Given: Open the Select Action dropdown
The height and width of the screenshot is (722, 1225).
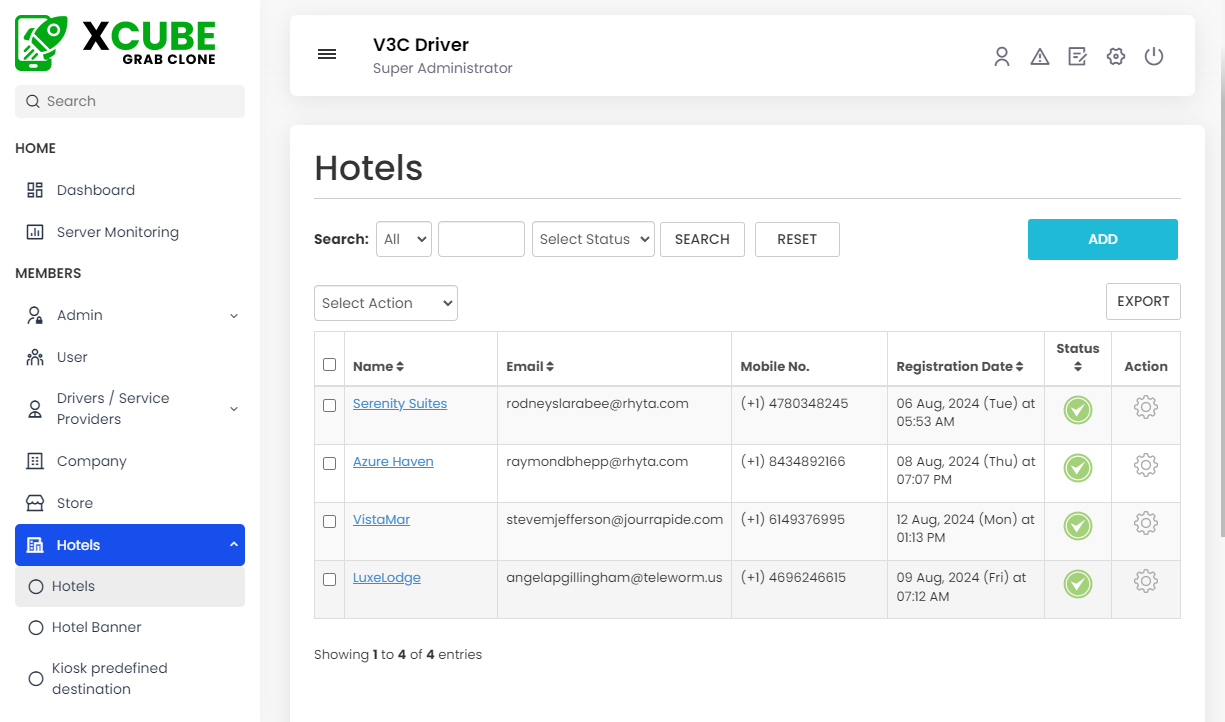Looking at the screenshot, I should pos(385,303).
